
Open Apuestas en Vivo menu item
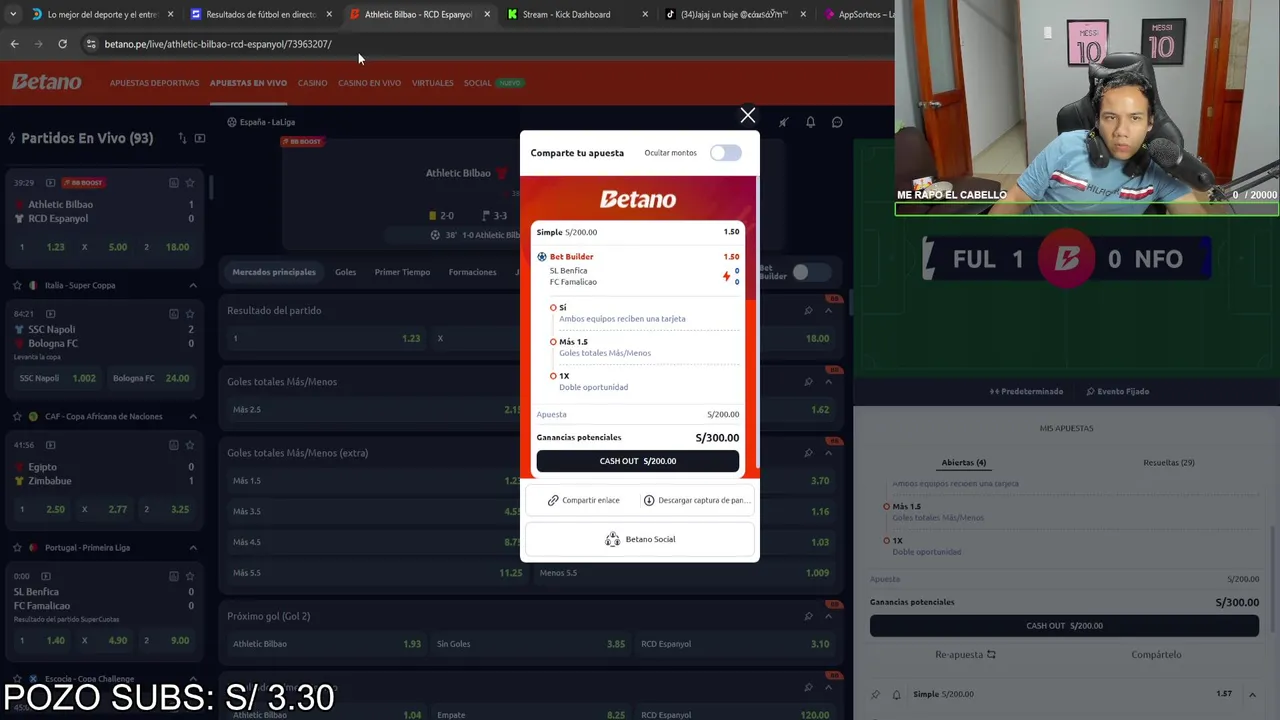248,83
